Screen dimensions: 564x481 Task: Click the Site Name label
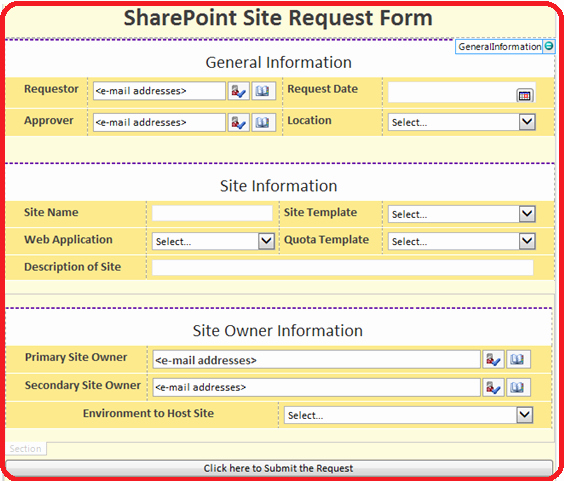(x=51, y=212)
